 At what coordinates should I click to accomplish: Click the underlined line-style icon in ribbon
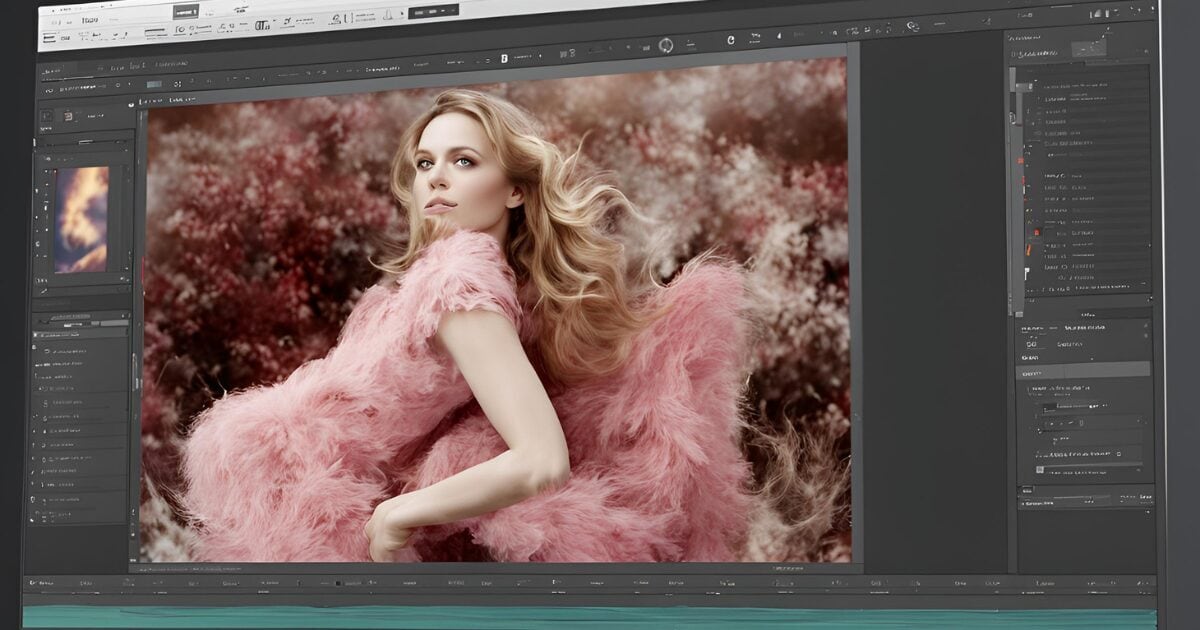click(x=155, y=33)
